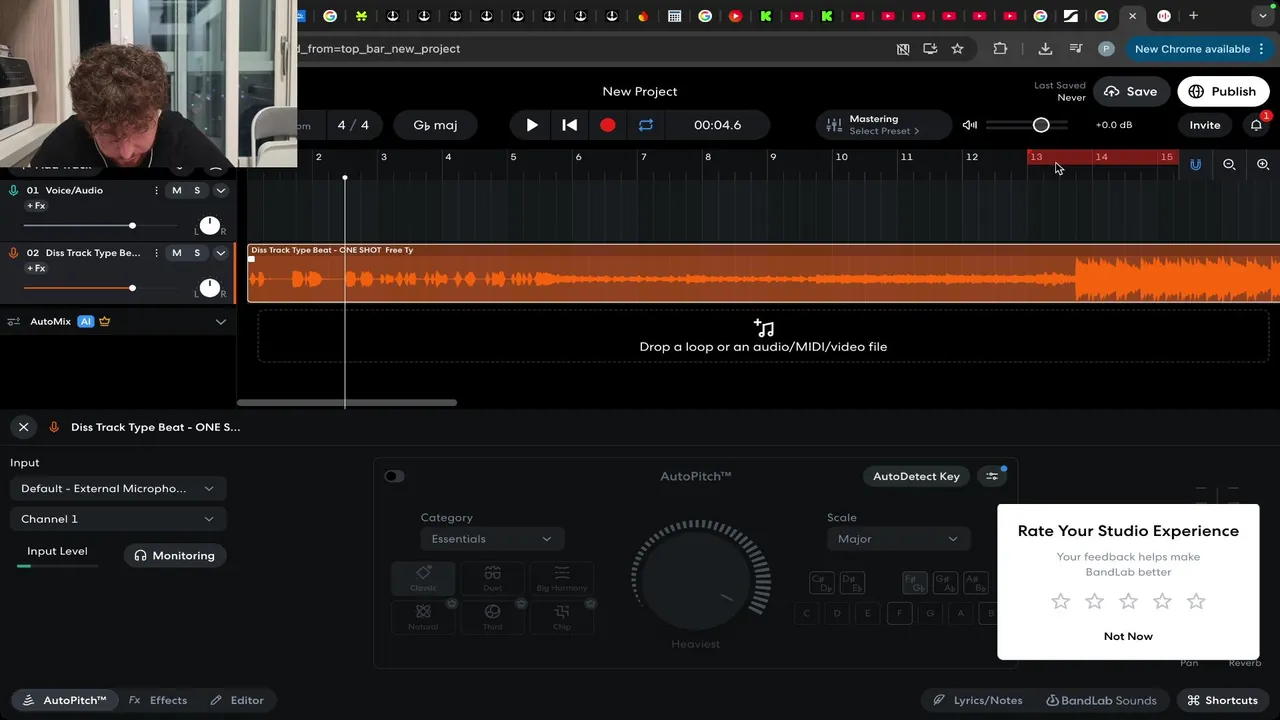This screenshot has width=1280, height=720.
Task: Solo the Diss Track Type Beat track
Action: click(x=197, y=253)
